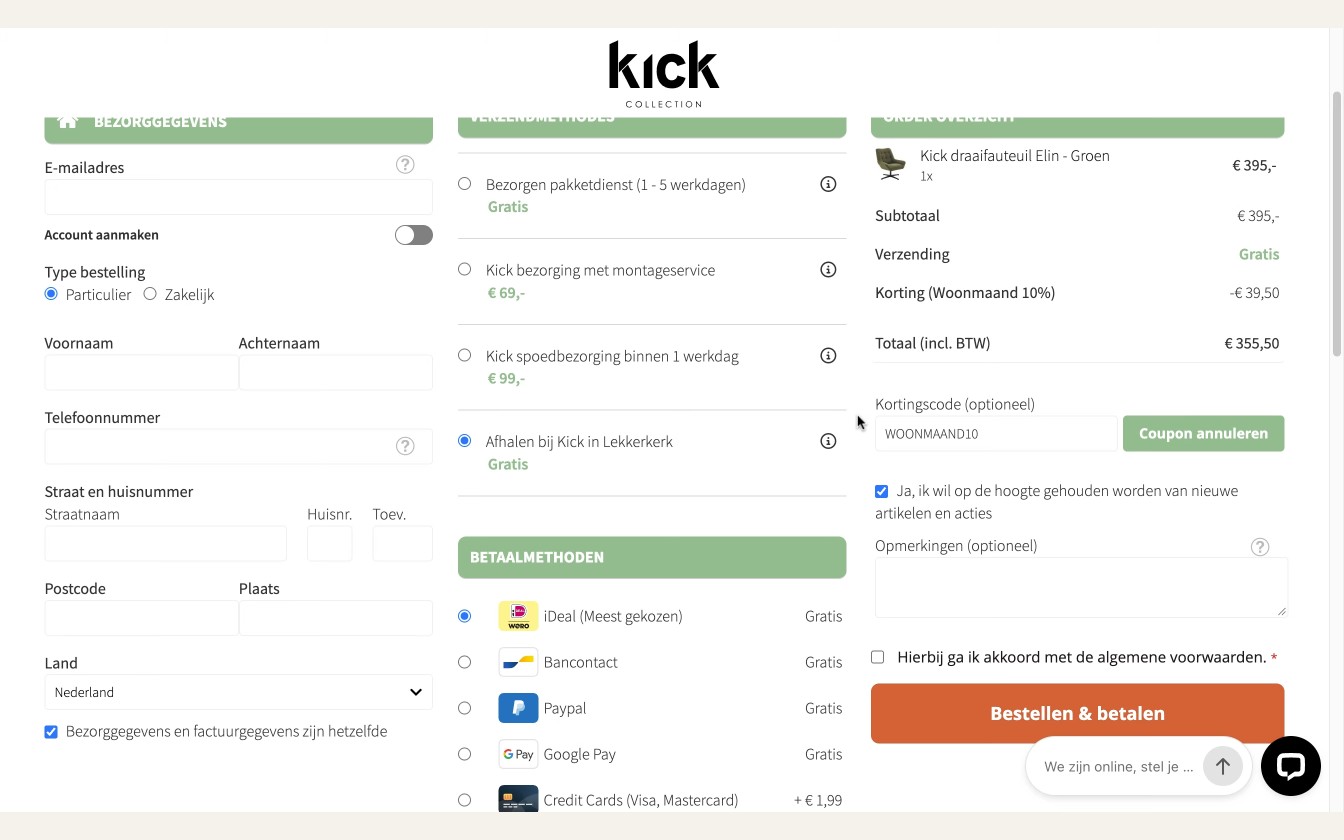Screen dimensions: 1344x840
Task: Click the chat message input box
Action: coord(1119,767)
